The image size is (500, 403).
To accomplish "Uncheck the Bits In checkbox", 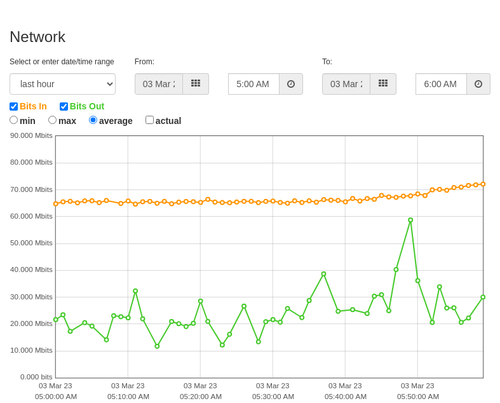I will click(x=14, y=106).
